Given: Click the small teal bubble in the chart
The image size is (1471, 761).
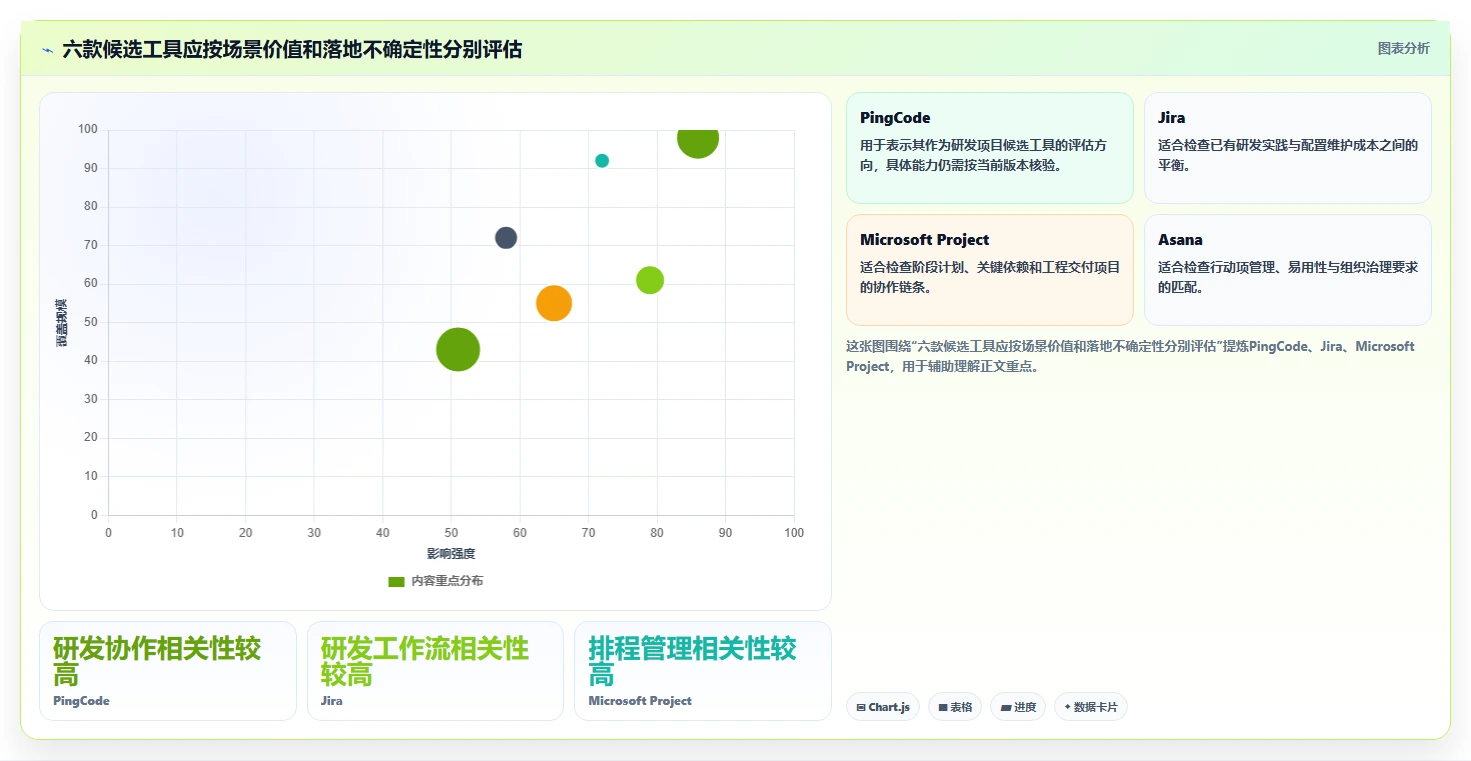Looking at the screenshot, I should (x=602, y=161).
